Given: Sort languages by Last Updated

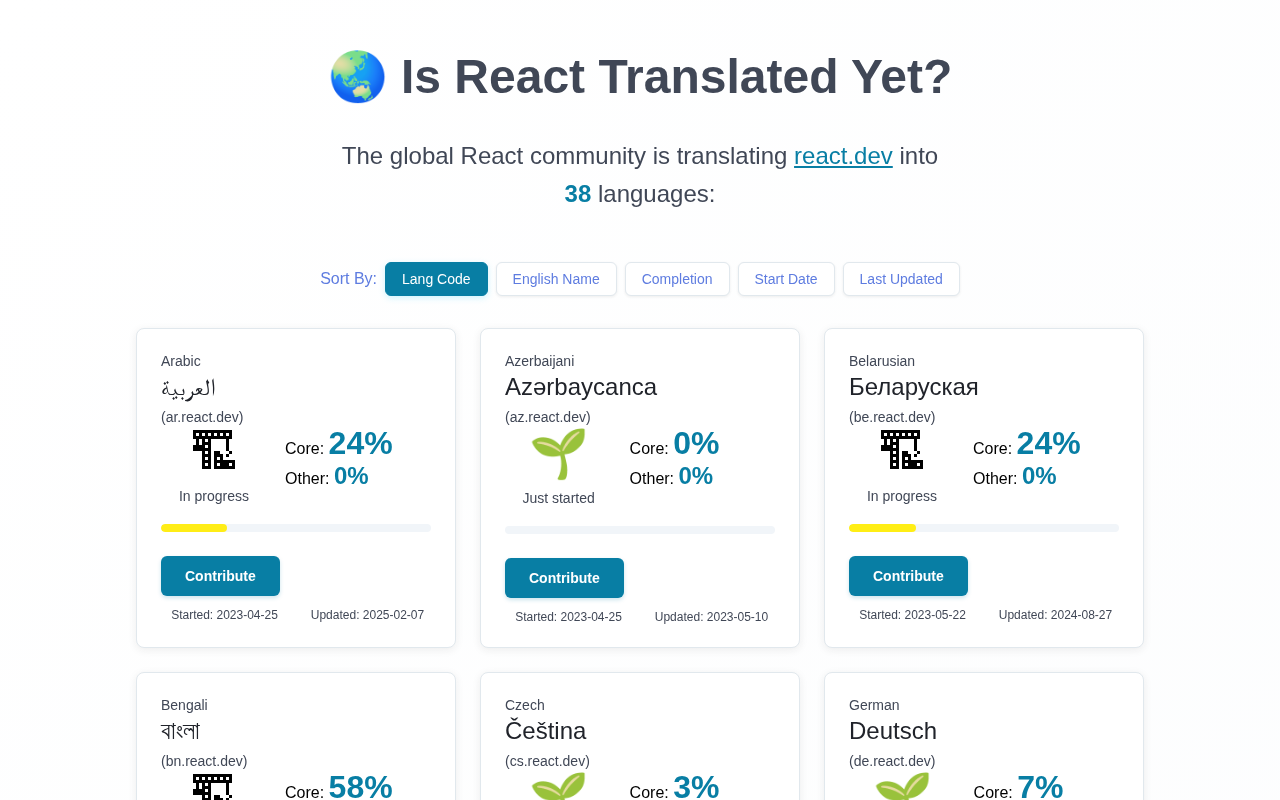Looking at the screenshot, I should (x=901, y=279).
